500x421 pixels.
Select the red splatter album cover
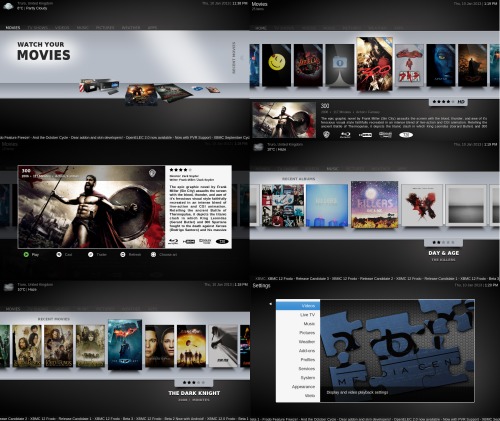point(422,205)
